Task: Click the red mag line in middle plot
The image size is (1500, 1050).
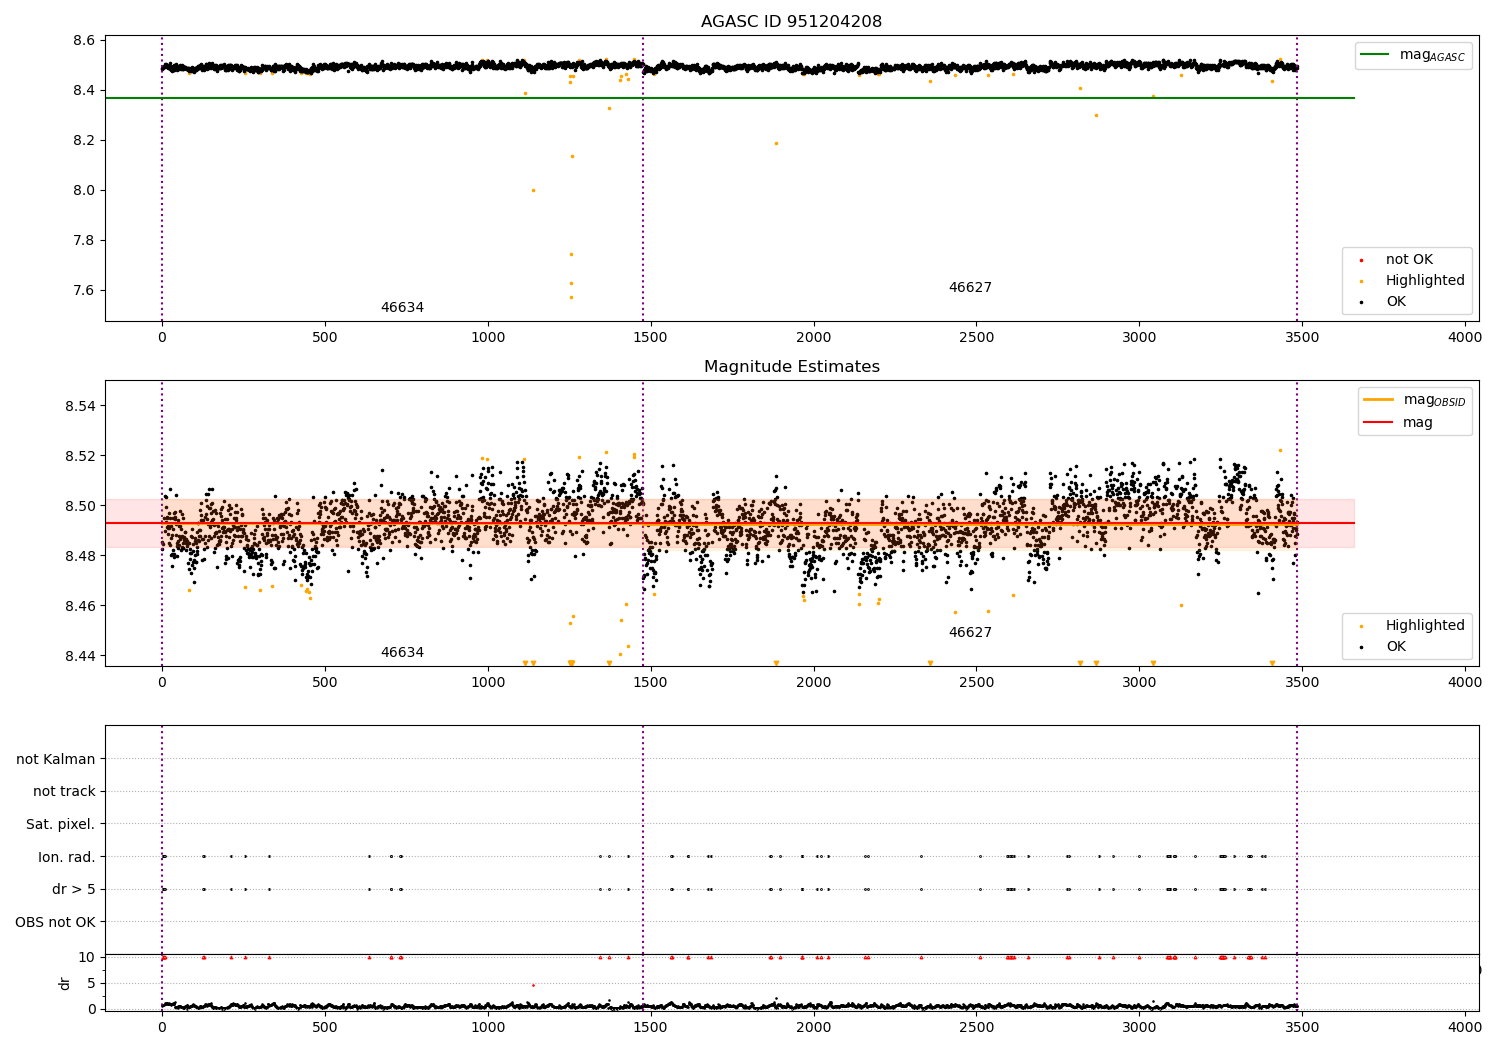Action: 730,523
